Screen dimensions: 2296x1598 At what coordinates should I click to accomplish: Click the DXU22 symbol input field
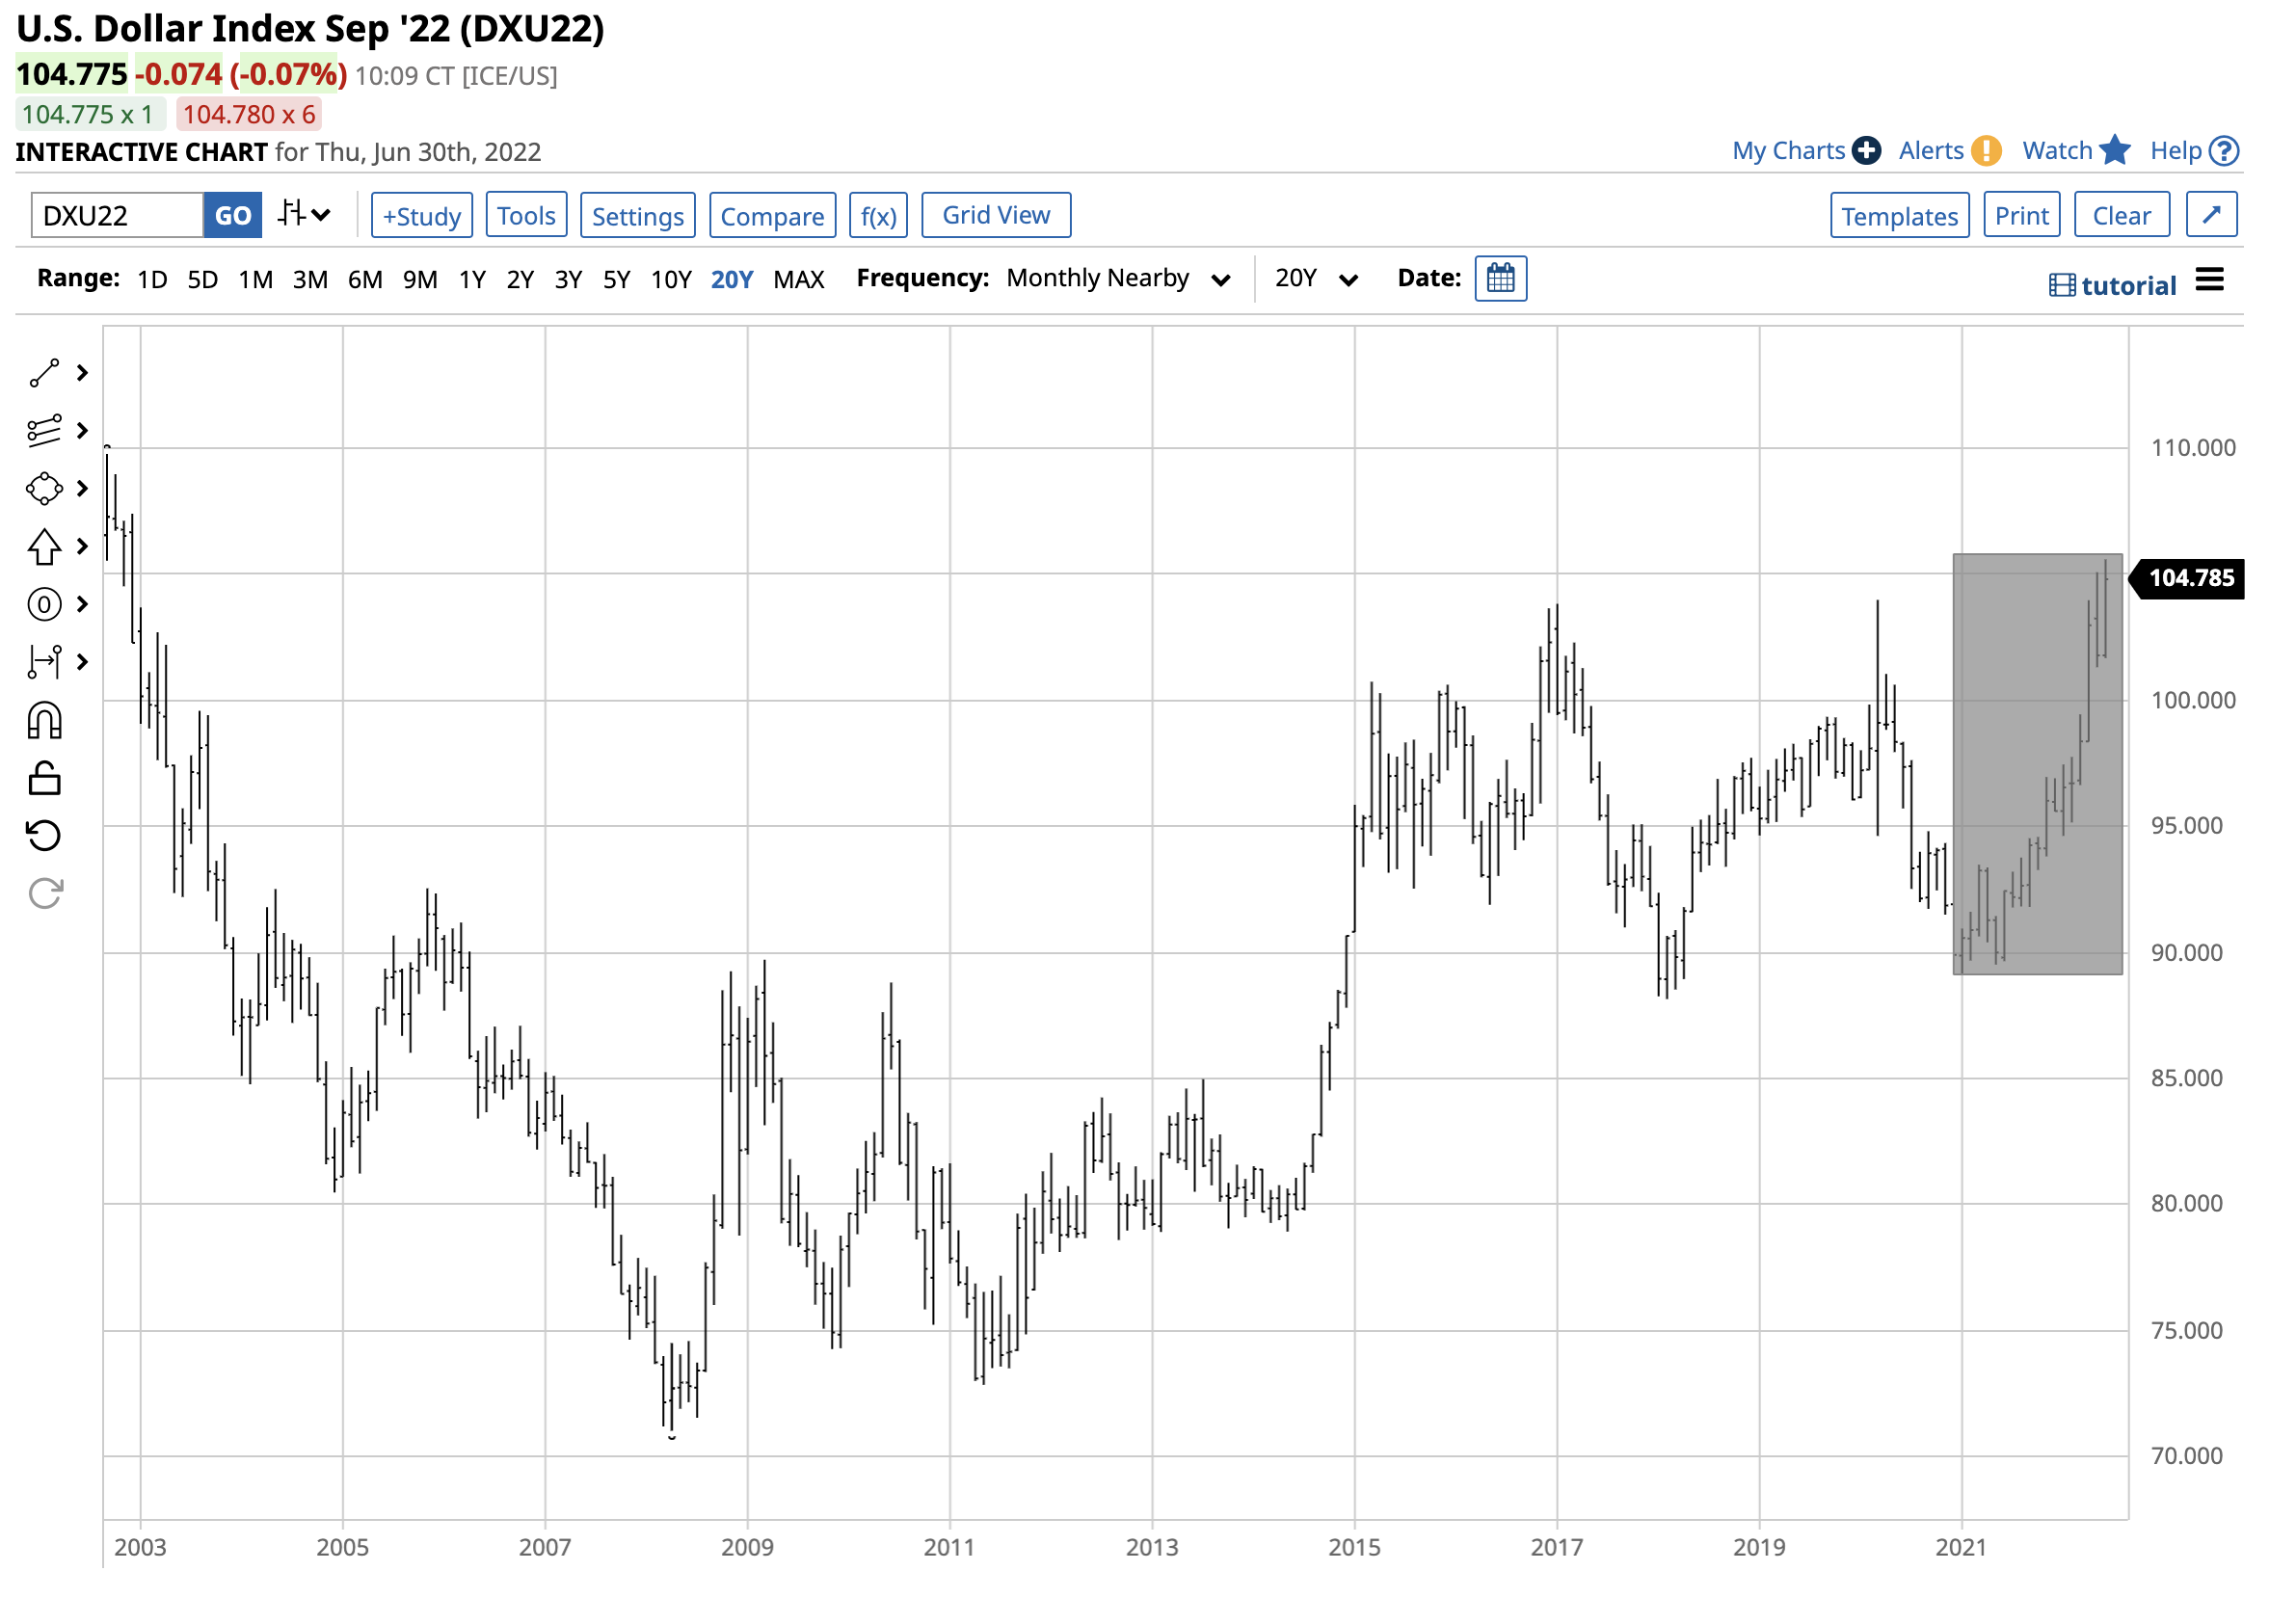point(116,216)
